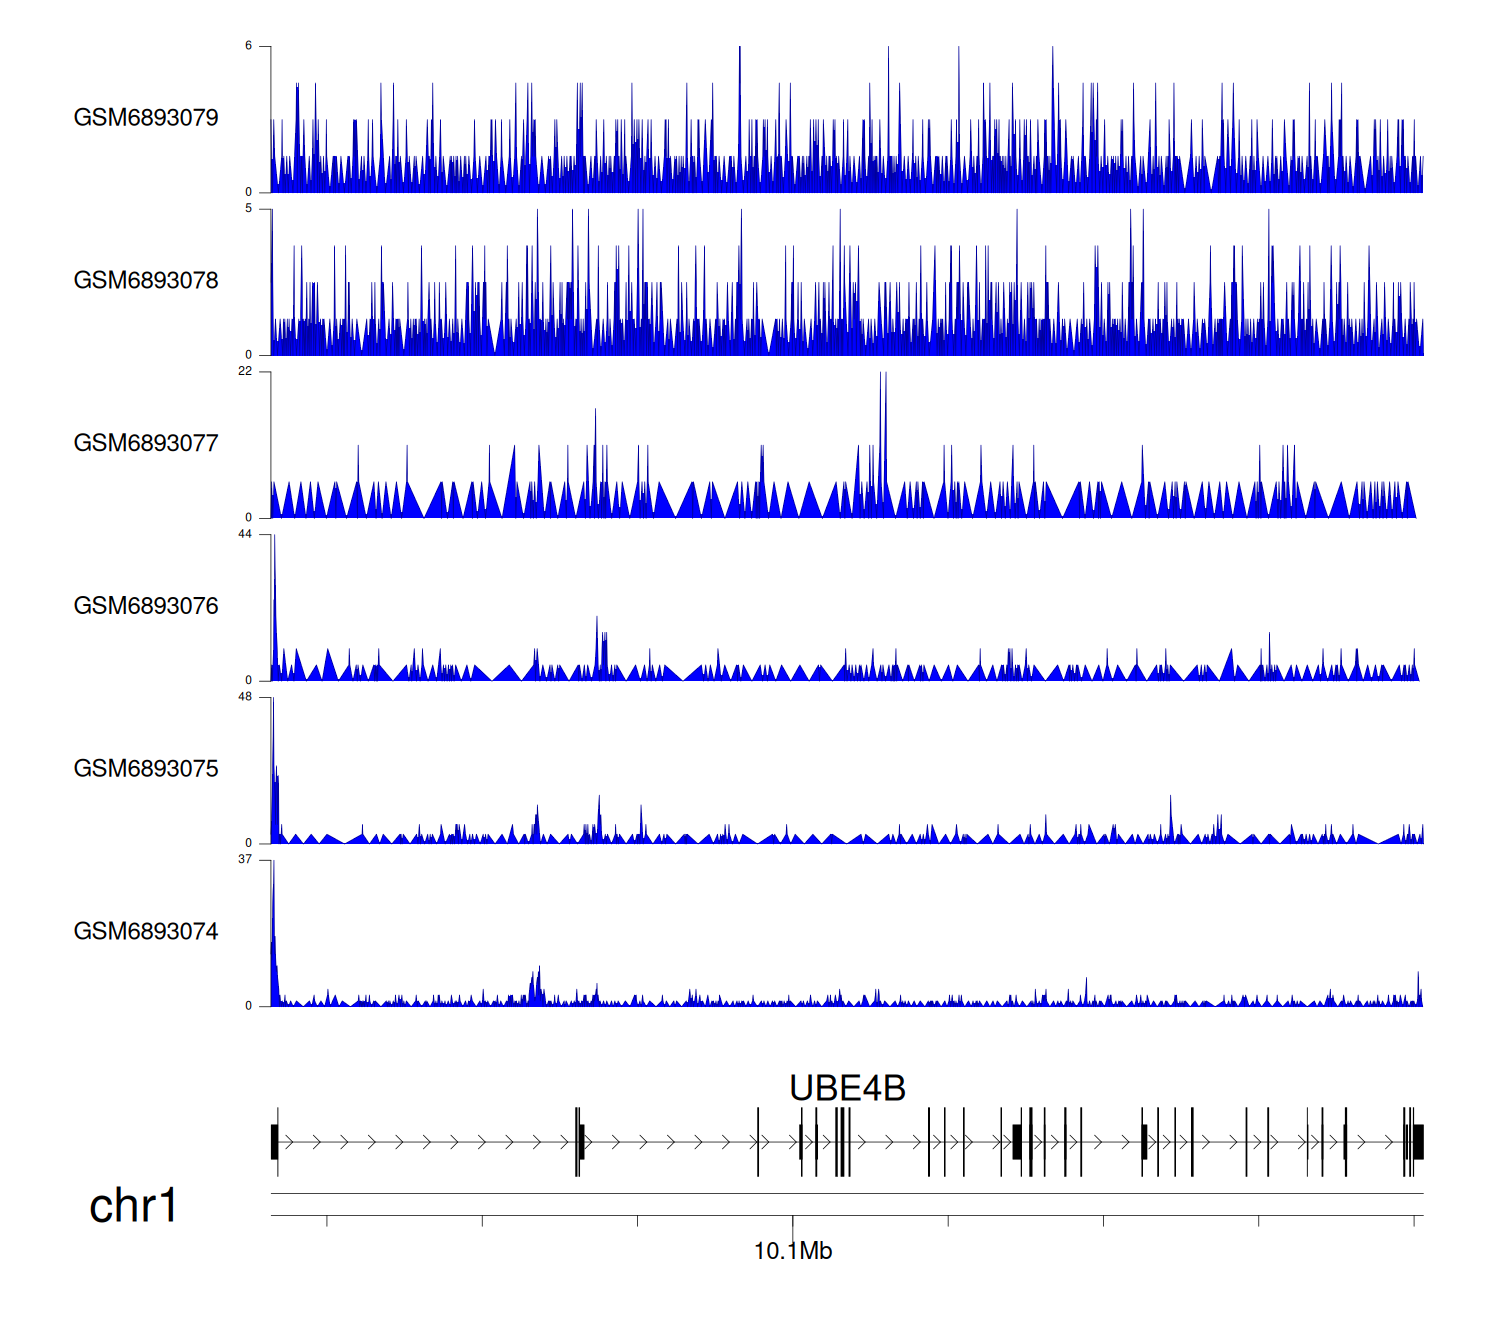This screenshot has height=1320, width=1500.
Task: Select the GSM6893074 track label
Action: 146,932
